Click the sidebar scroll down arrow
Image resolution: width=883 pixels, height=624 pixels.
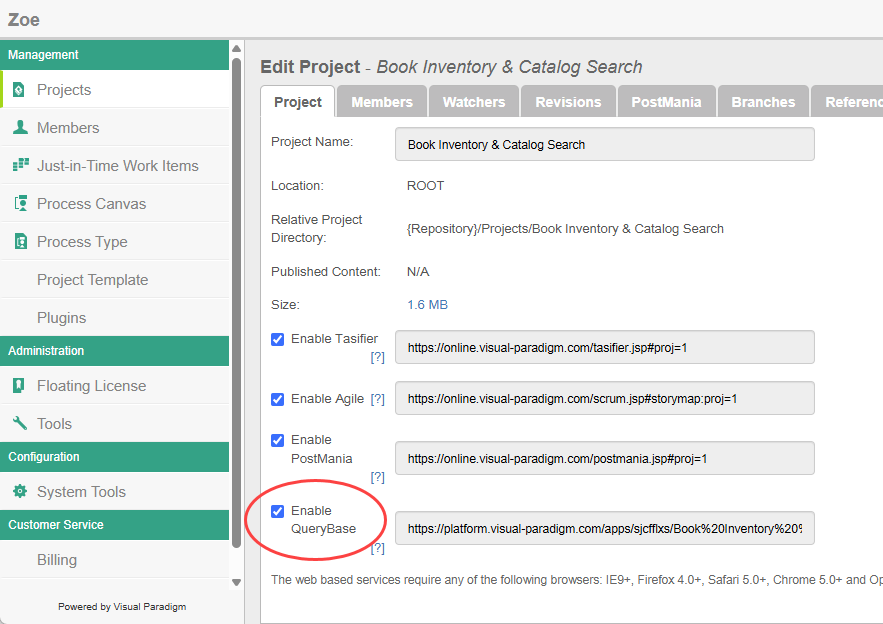[237, 583]
